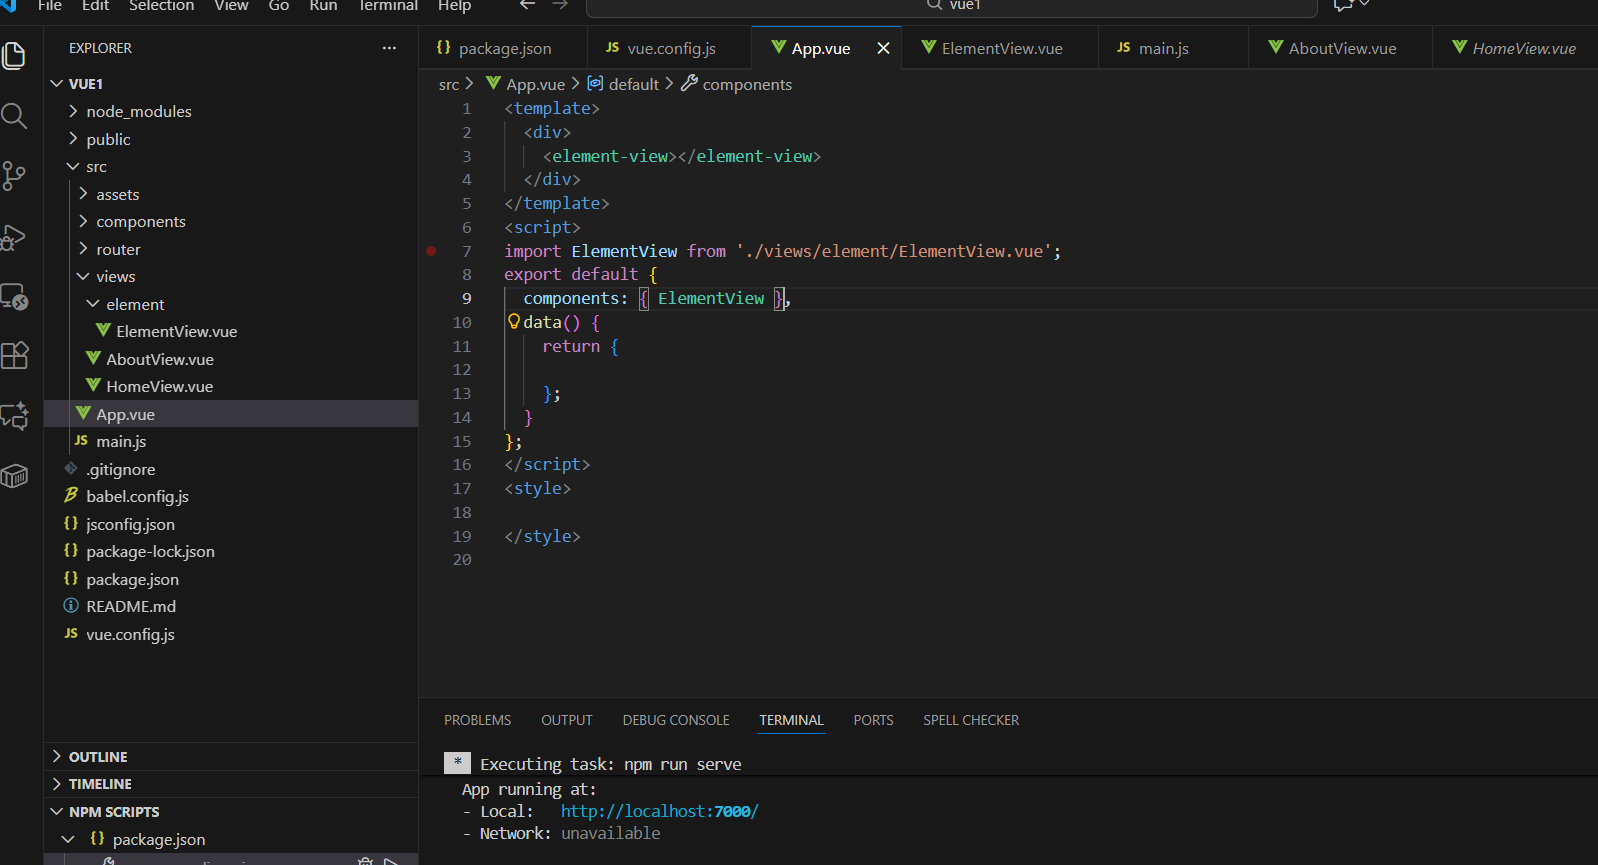Click the git icon of .gitignore
This screenshot has height=865, width=1598.
coord(71,468)
